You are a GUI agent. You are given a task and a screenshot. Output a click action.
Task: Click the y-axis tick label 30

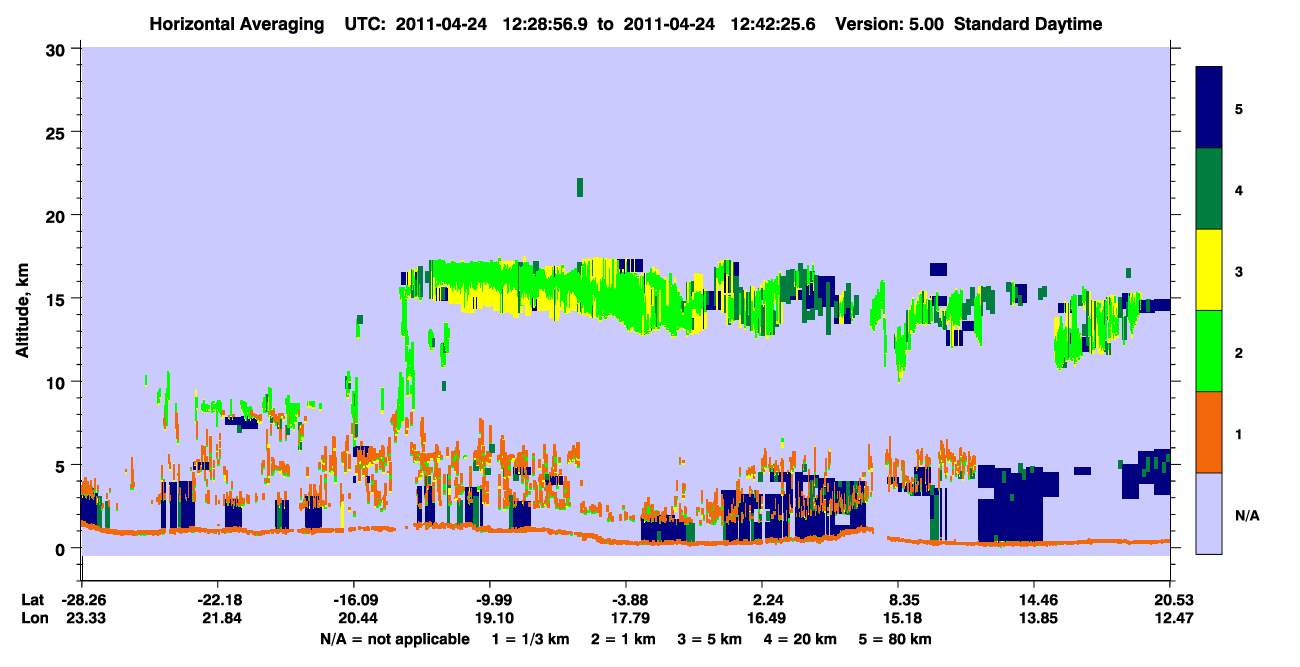click(56, 49)
